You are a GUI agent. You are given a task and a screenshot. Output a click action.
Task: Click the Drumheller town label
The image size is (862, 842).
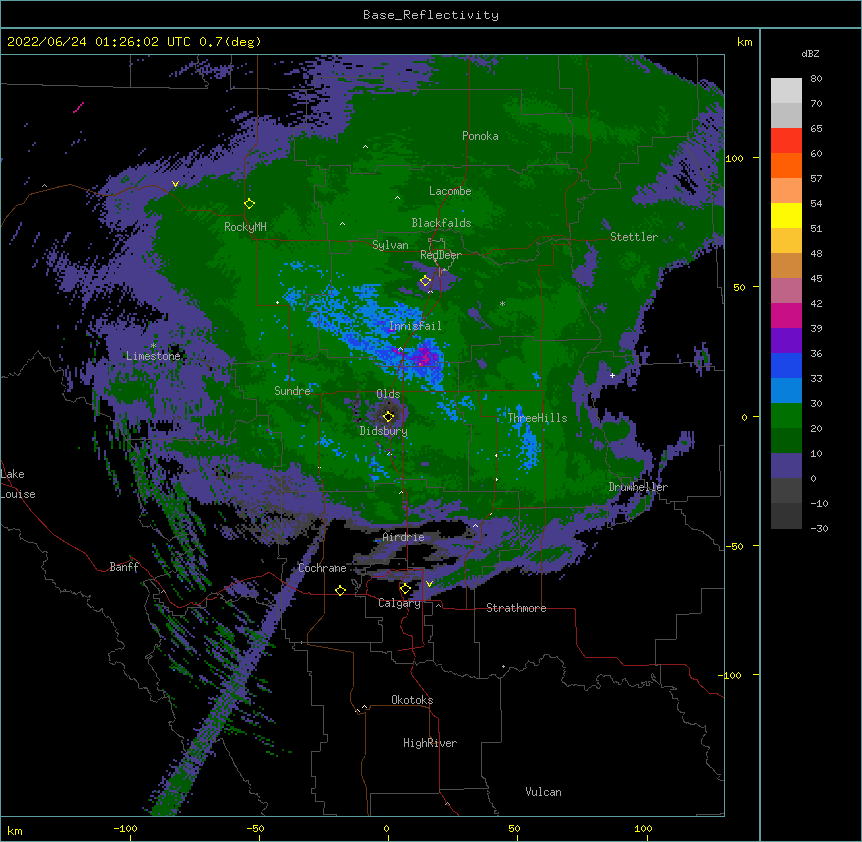(638, 487)
